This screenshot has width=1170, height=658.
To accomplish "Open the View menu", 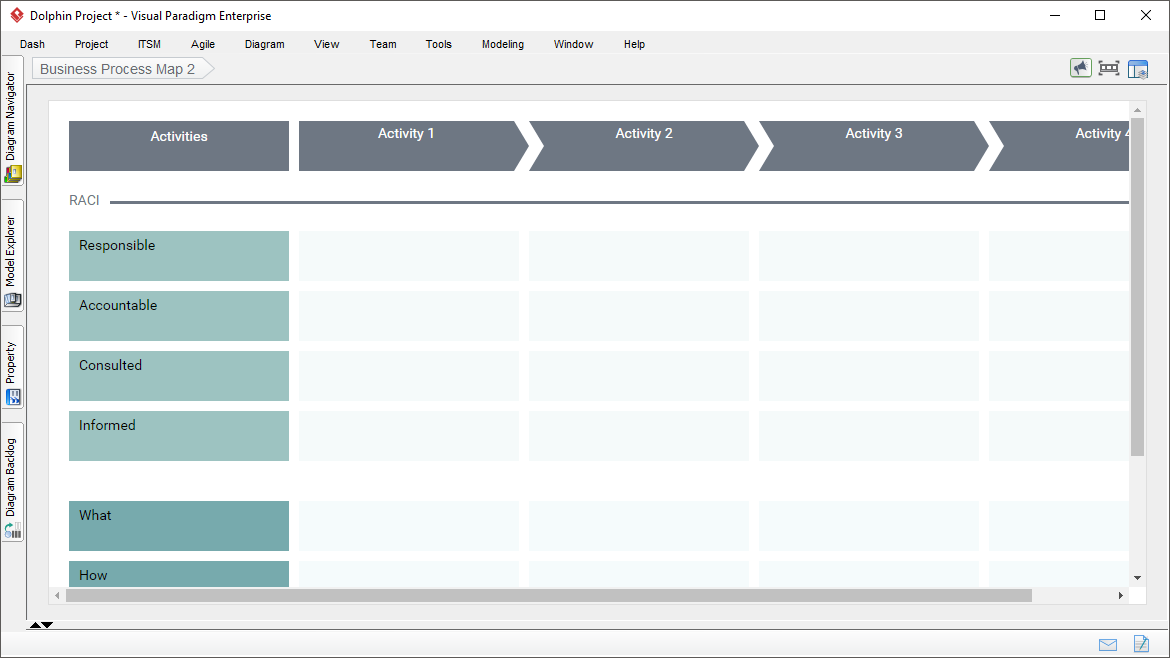I will point(326,44).
